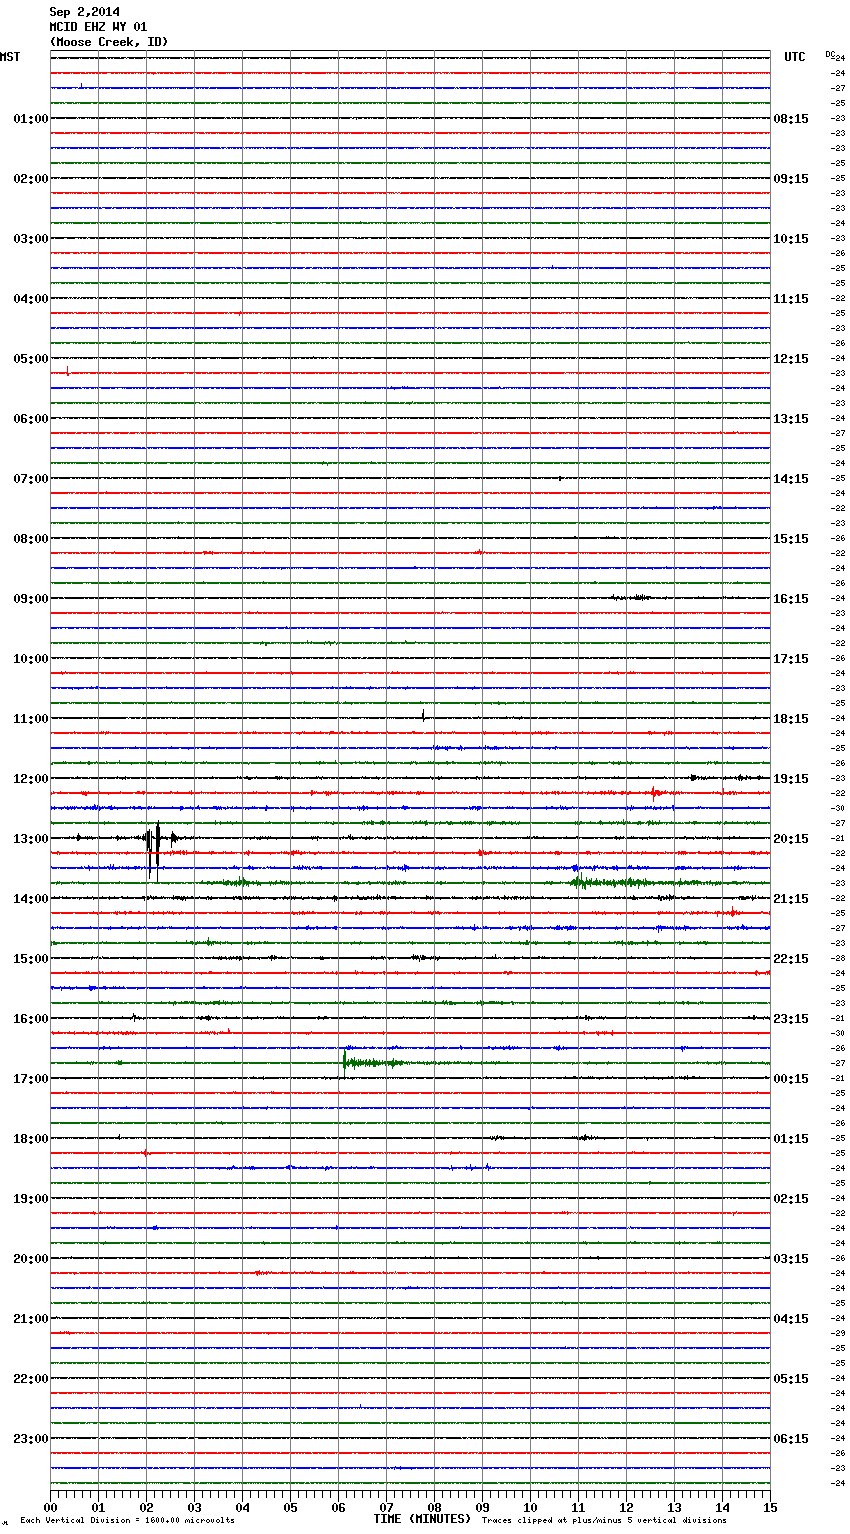Click the 02:15 UTC time label

coord(791,1199)
